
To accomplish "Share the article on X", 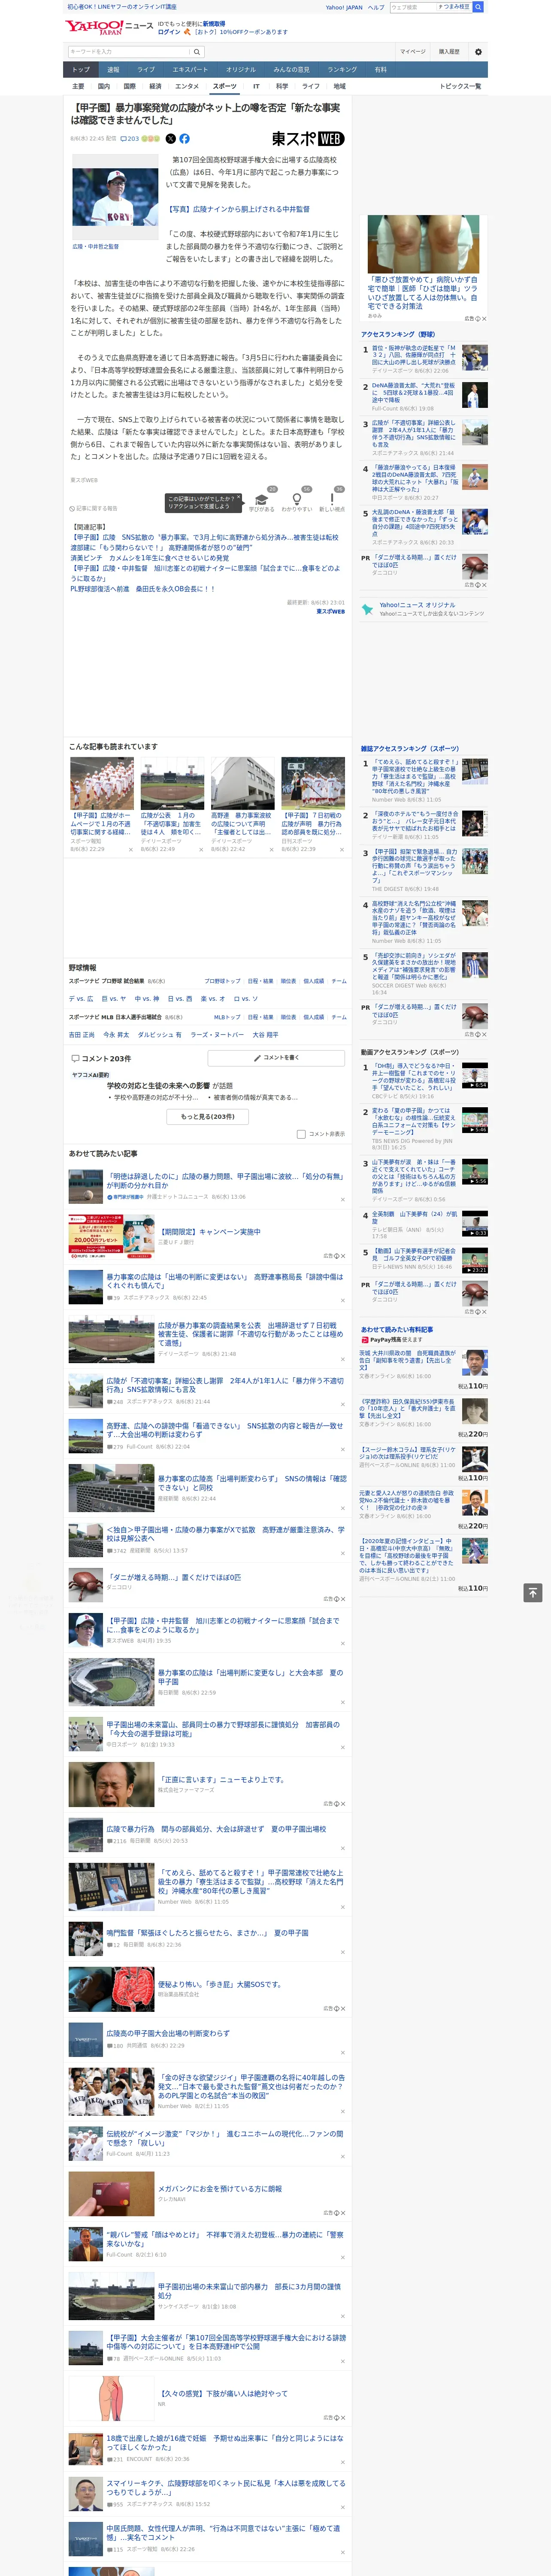I will point(170,139).
